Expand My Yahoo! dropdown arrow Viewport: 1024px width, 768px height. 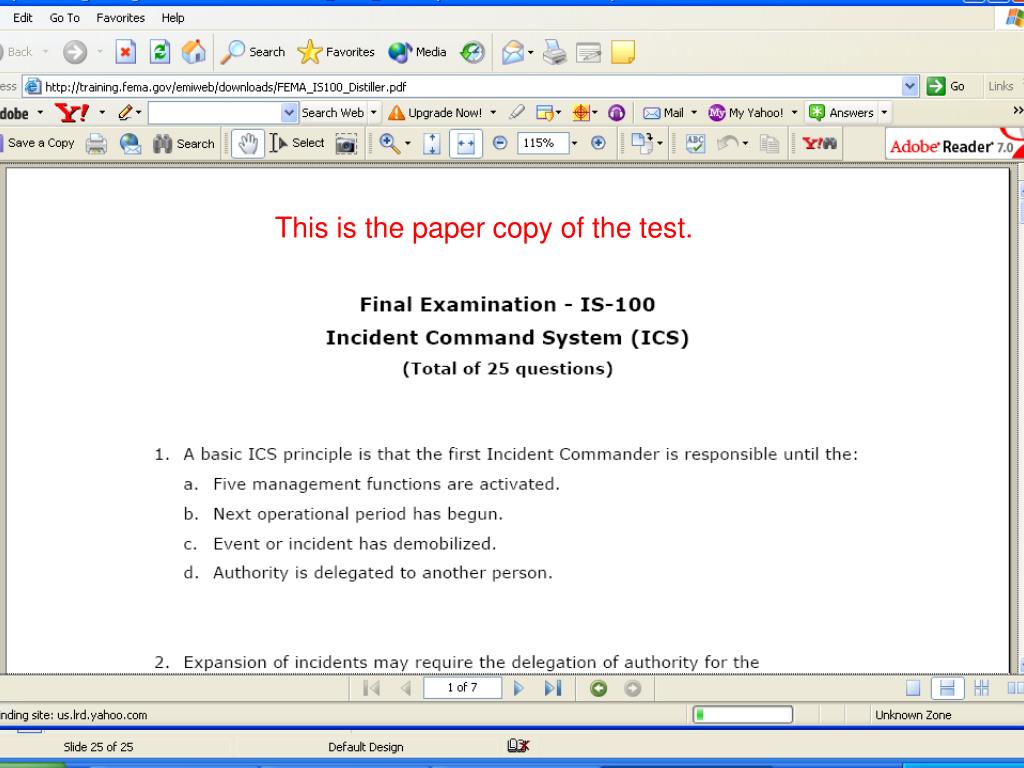click(794, 113)
